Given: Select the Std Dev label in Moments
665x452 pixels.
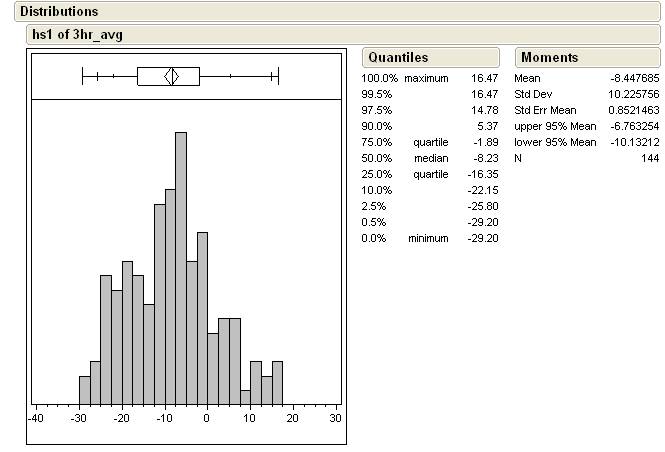Looking at the screenshot, I should pos(533,94).
